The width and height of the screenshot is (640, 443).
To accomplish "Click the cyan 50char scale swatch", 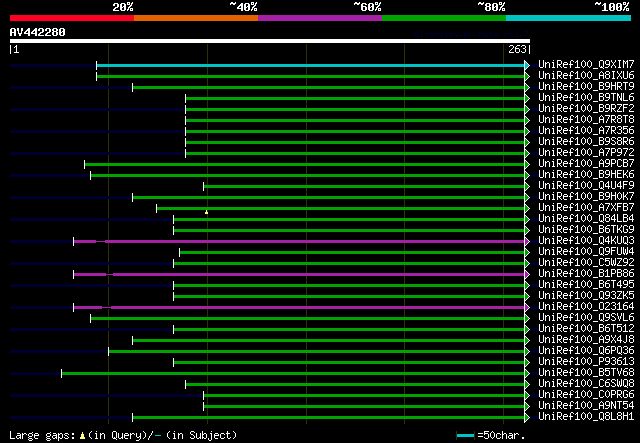I will [465, 436].
